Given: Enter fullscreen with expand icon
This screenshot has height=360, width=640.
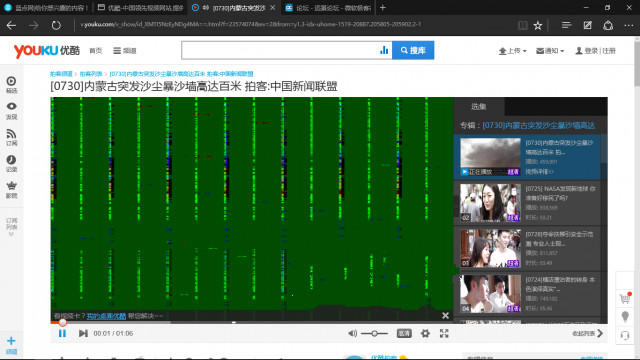Looking at the screenshot, I should click(444, 333).
